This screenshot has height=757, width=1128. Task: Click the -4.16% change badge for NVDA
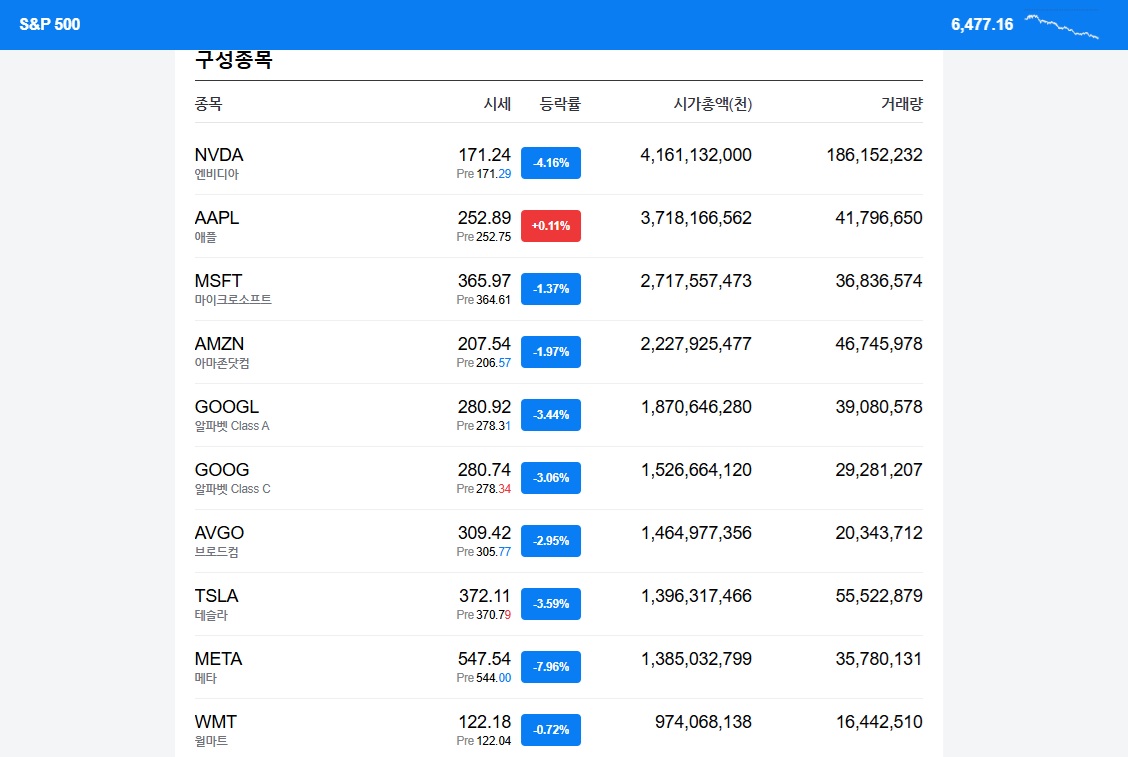(x=550, y=163)
